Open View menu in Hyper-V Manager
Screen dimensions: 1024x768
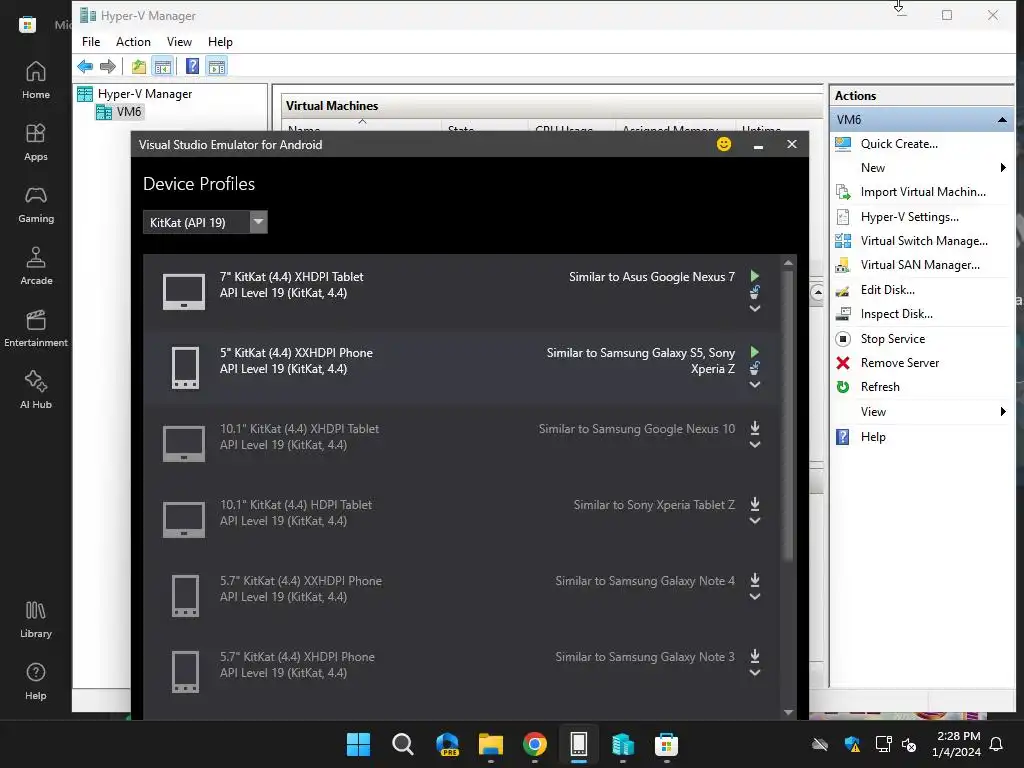(x=179, y=42)
